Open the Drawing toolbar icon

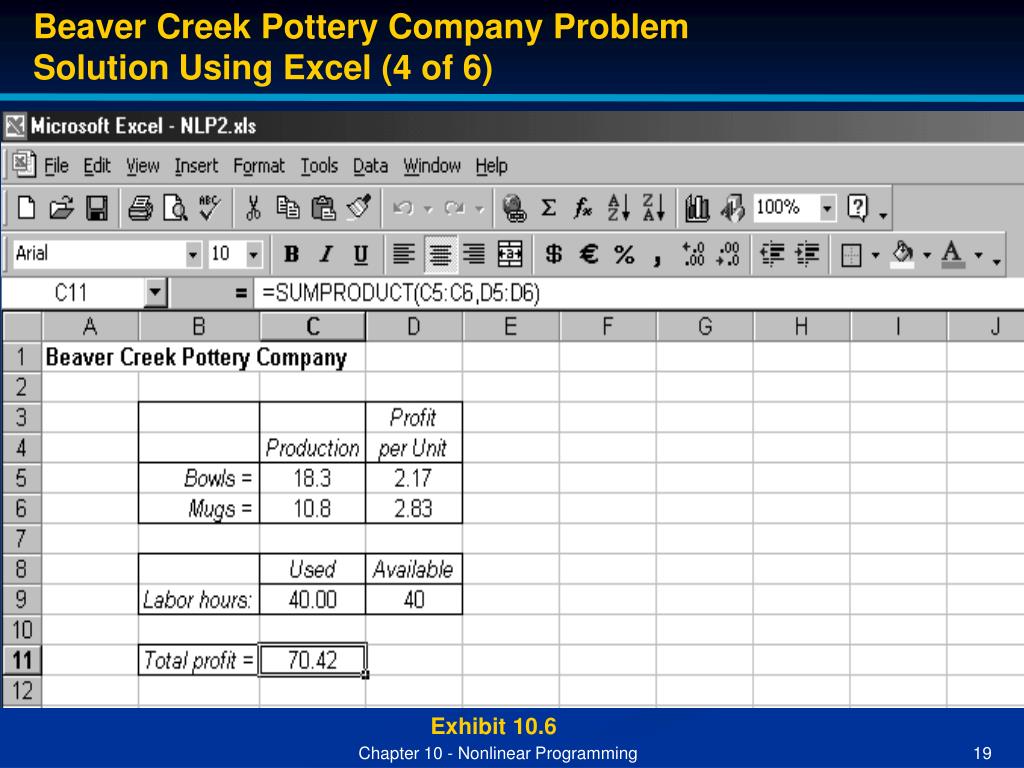point(732,208)
